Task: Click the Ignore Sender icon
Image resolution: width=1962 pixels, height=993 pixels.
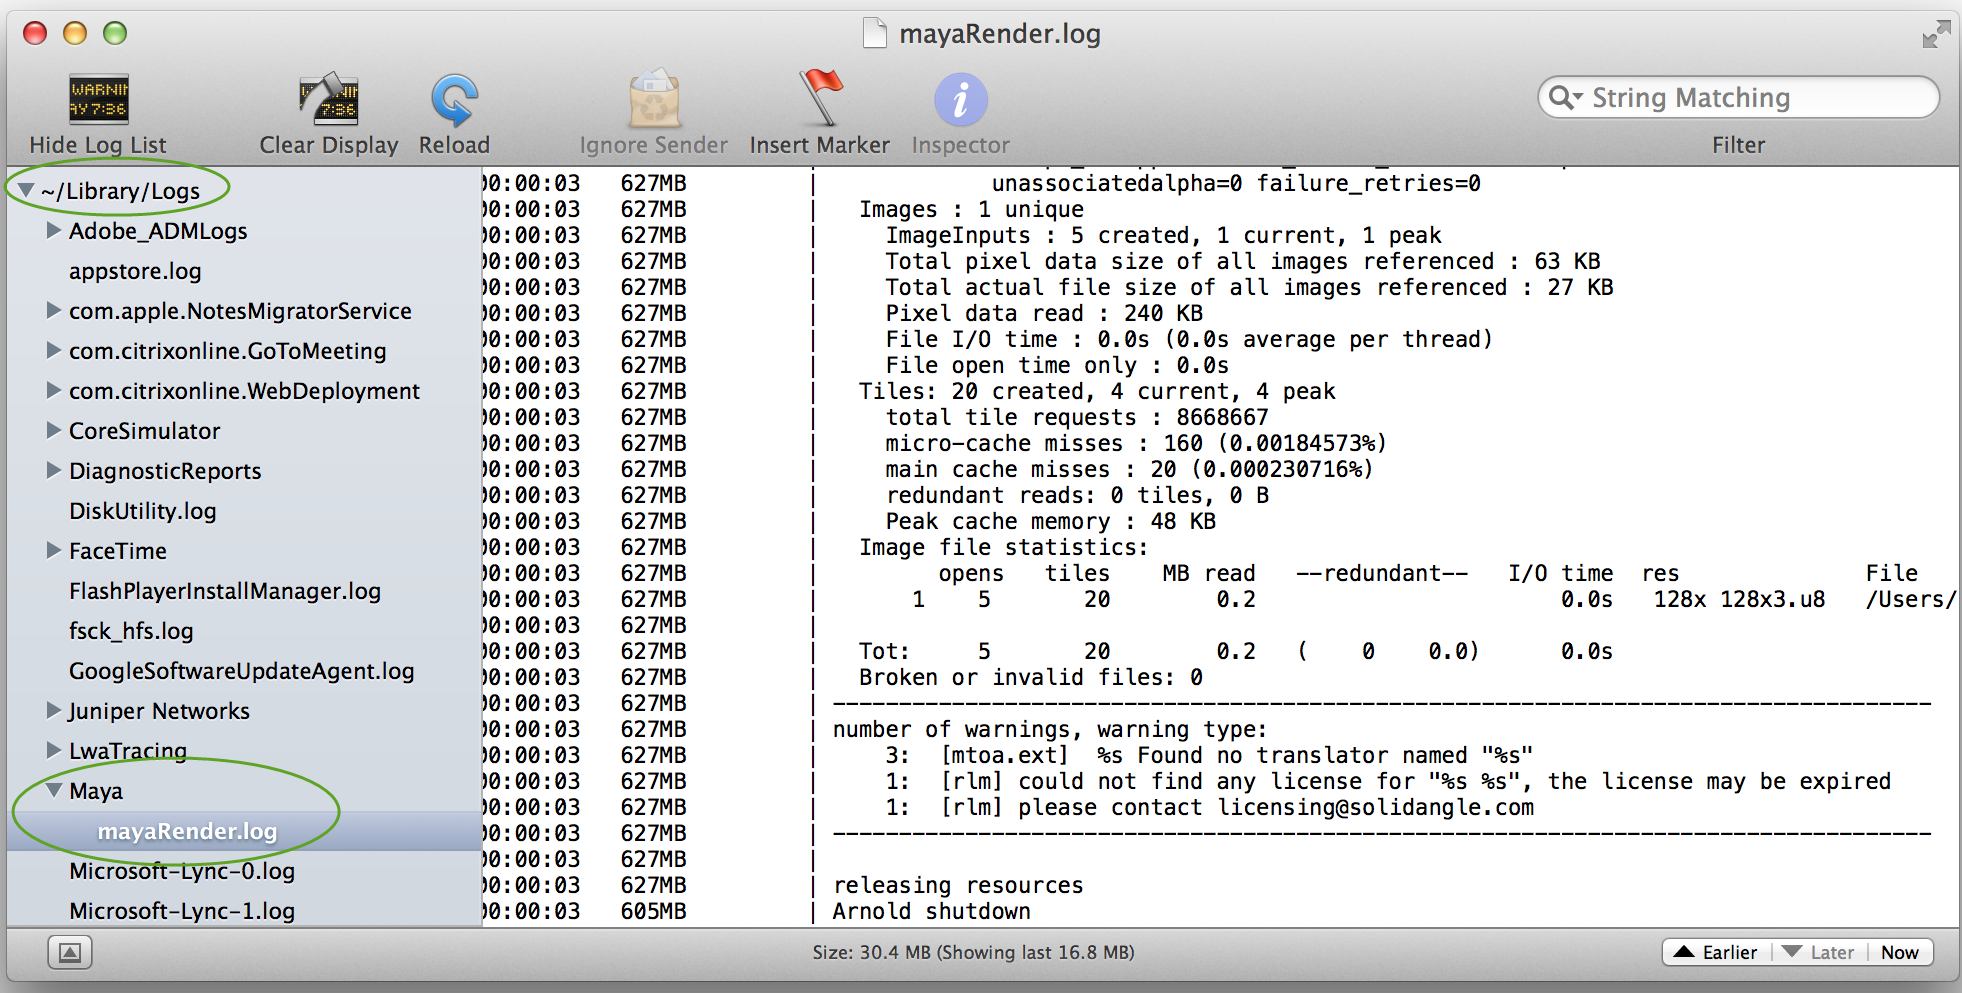Action: click(654, 100)
